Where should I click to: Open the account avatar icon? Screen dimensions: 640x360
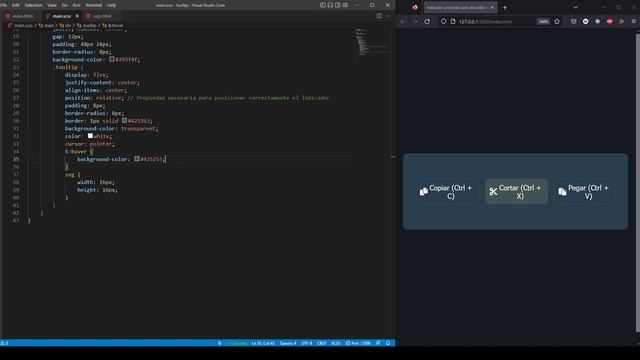click(586, 22)
